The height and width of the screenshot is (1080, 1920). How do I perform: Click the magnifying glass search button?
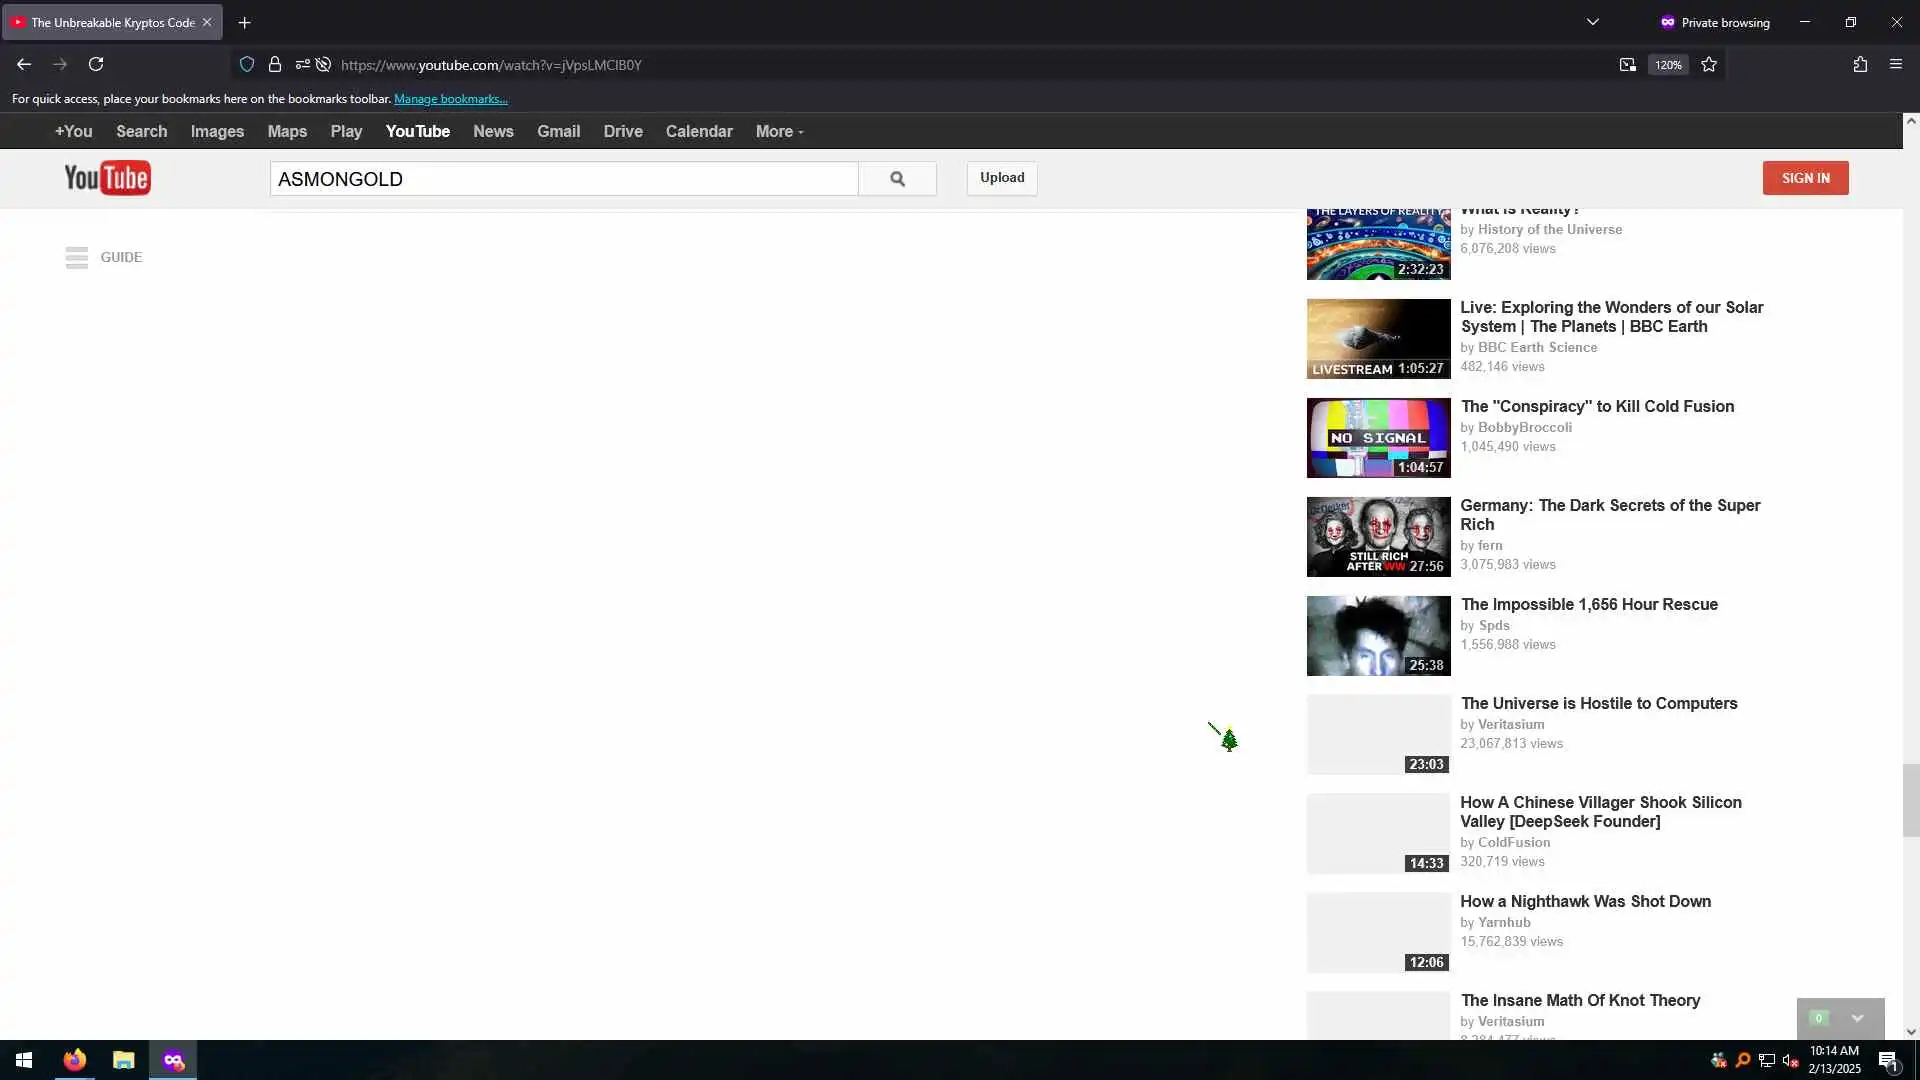click(897, 179)
